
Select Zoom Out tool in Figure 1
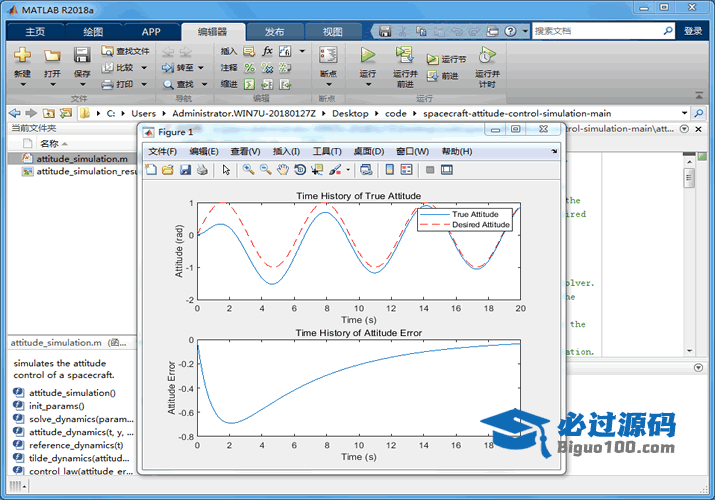pos(265,170)
